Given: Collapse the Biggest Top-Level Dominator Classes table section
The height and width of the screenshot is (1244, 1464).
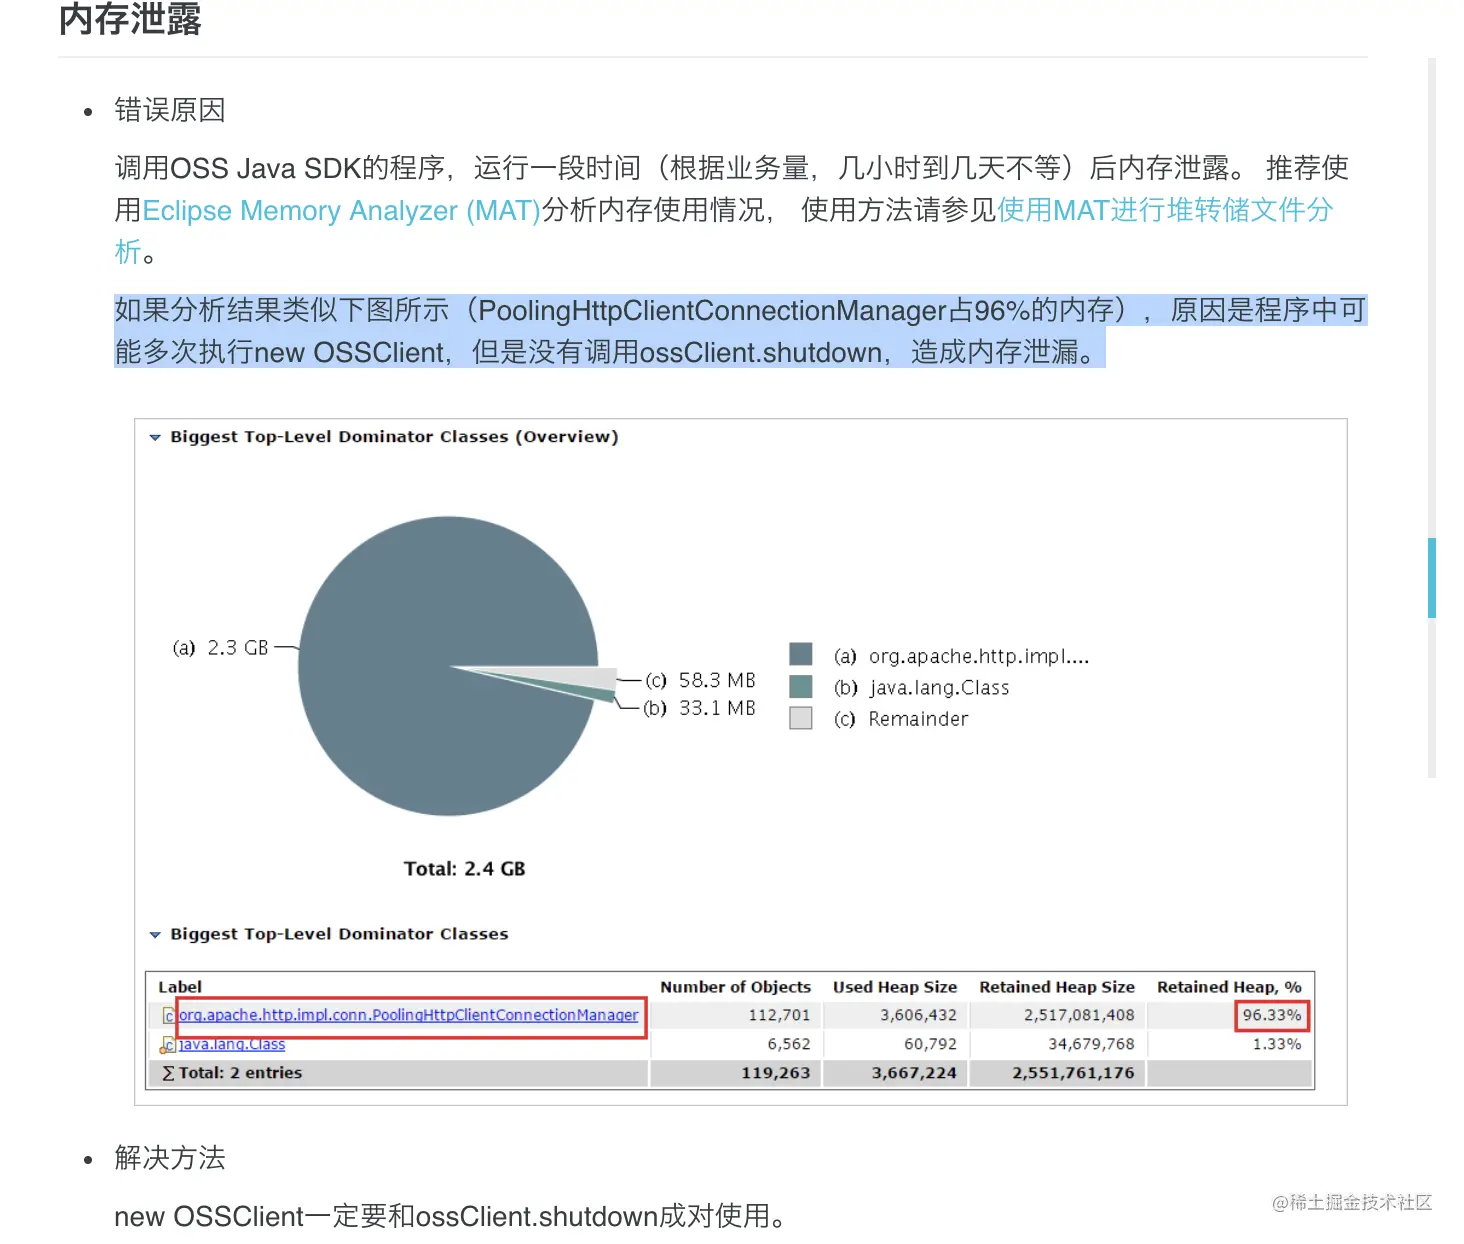Looking at the screenshot, I should click(155, 934).
